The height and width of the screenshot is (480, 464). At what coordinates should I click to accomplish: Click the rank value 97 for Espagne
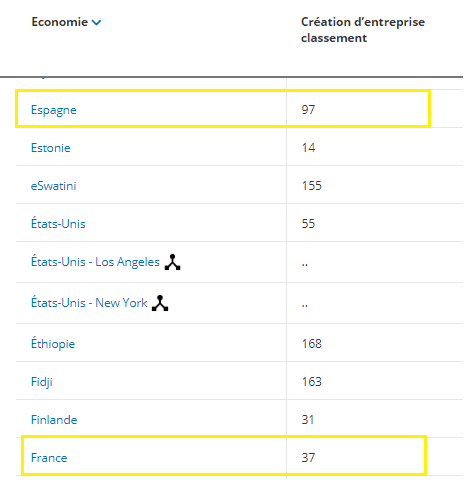[308, 110]
